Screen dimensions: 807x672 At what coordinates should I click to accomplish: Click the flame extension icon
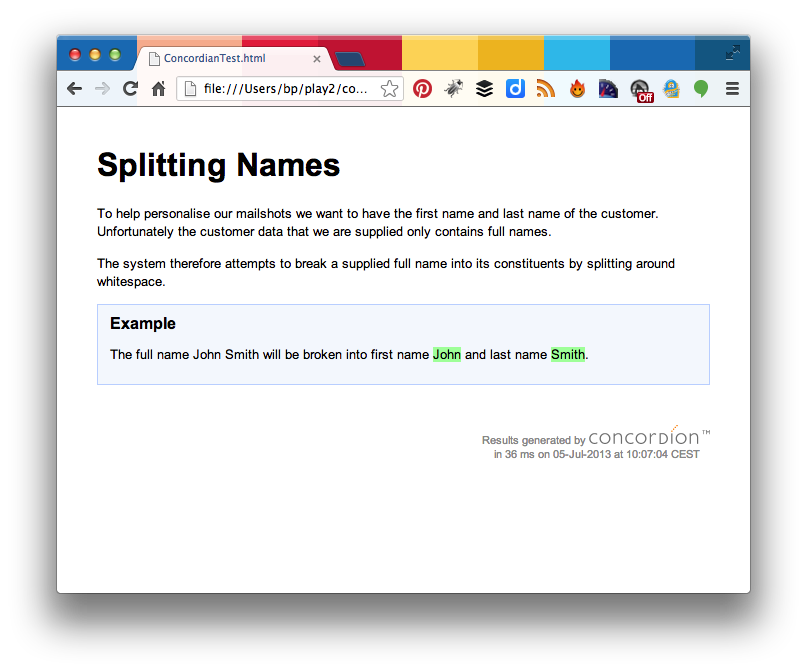tap(577, 89)
